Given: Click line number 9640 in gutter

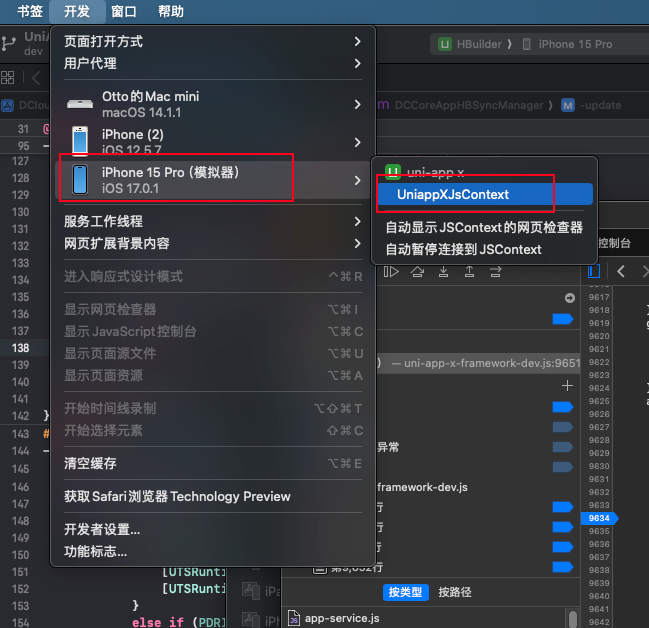Looking at the screenshot, I should pyautogui.click(x=599, y=596).
